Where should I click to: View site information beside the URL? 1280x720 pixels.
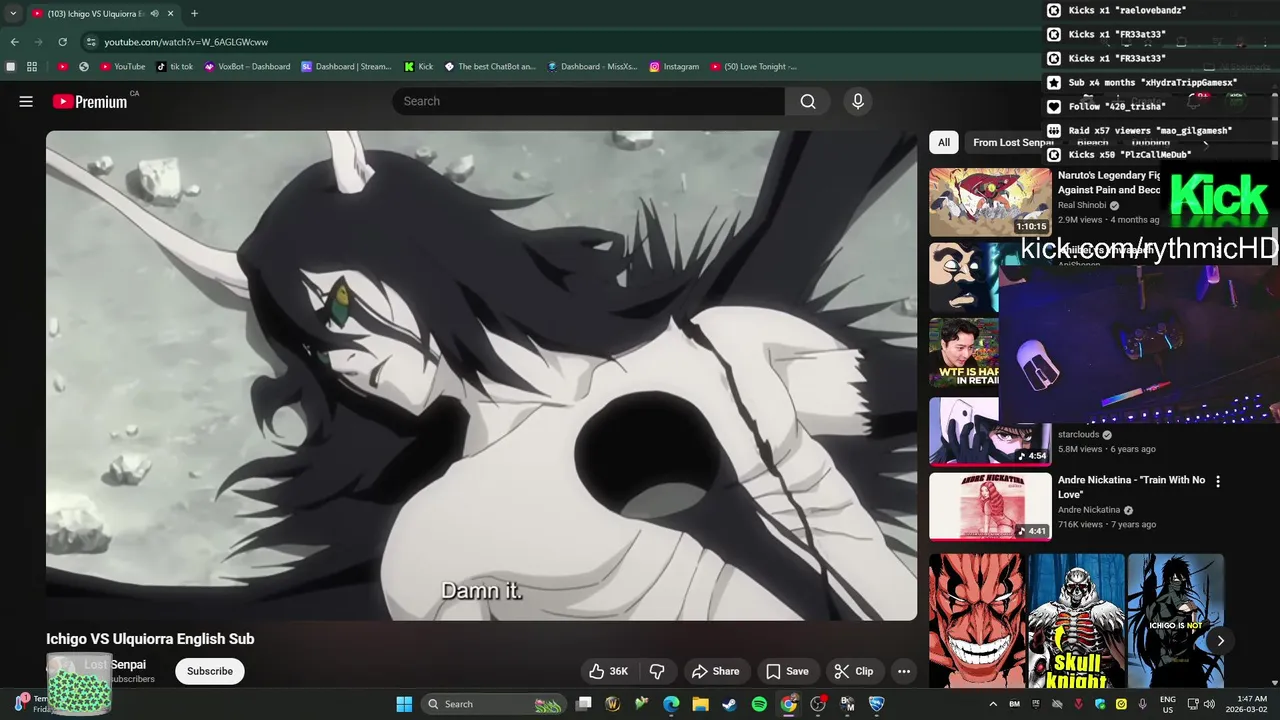[91, 42]
